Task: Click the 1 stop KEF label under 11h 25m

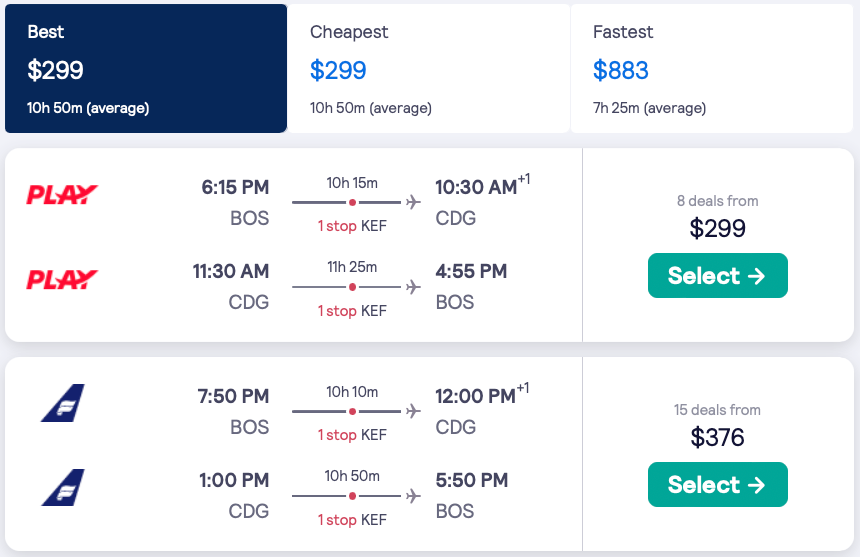Action: pyautogui.click(x=352, y=311)
